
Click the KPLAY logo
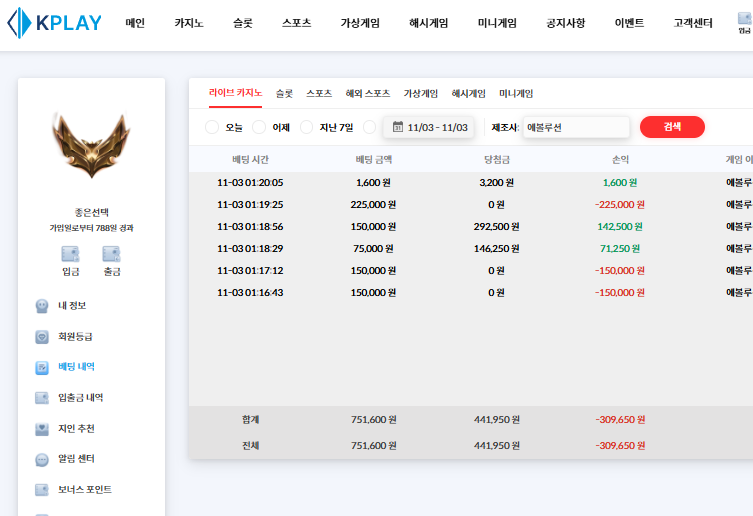tap(54, 23)
